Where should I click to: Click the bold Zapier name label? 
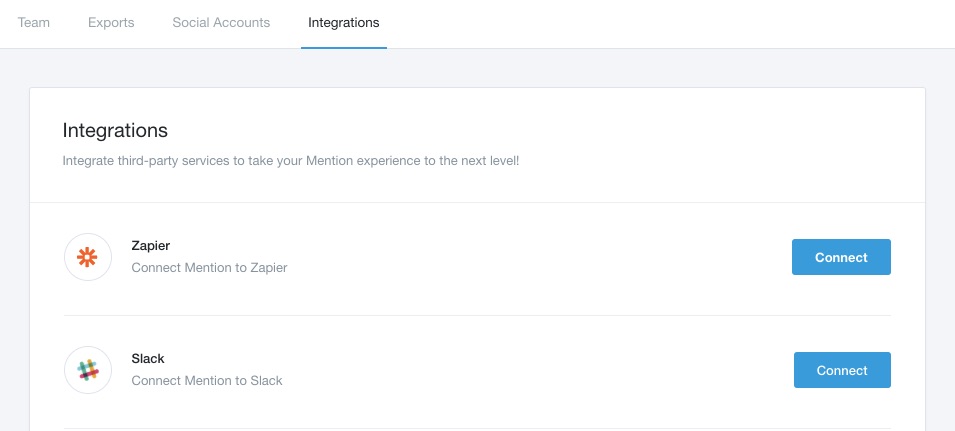click(150, 246)
